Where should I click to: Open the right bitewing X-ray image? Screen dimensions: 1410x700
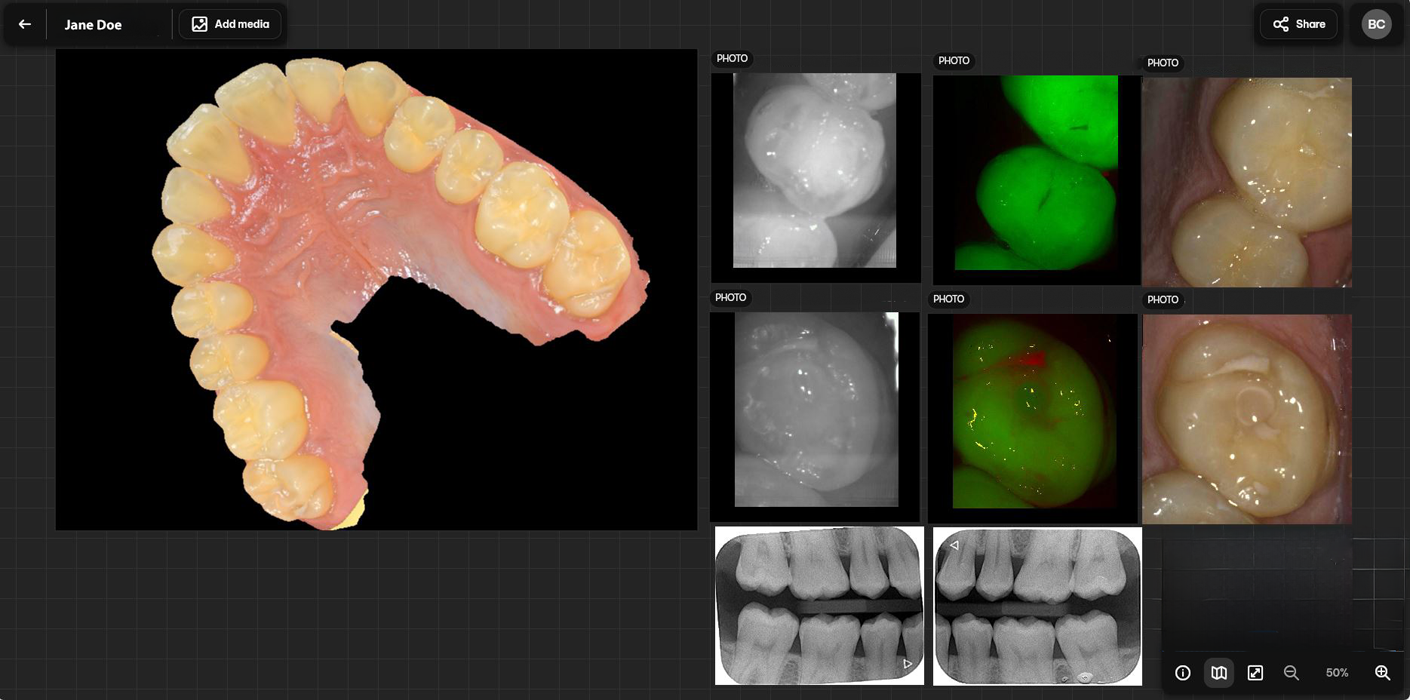coord(1037,606)
